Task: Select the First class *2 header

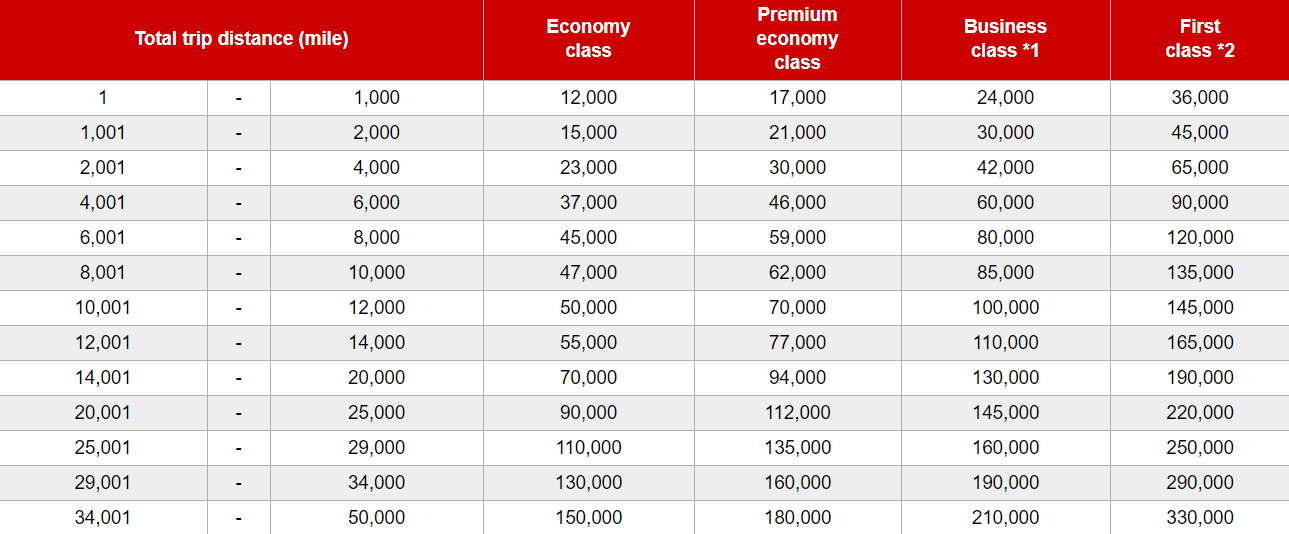Action: point(1199,39)
